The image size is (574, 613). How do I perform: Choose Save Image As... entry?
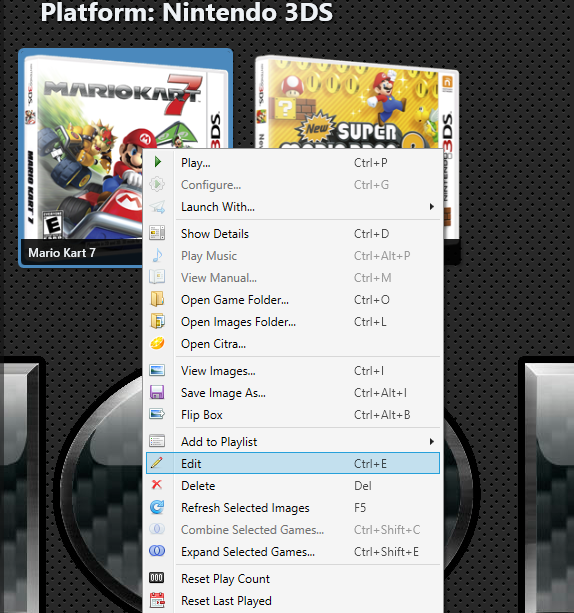click(x=293, y=393)
